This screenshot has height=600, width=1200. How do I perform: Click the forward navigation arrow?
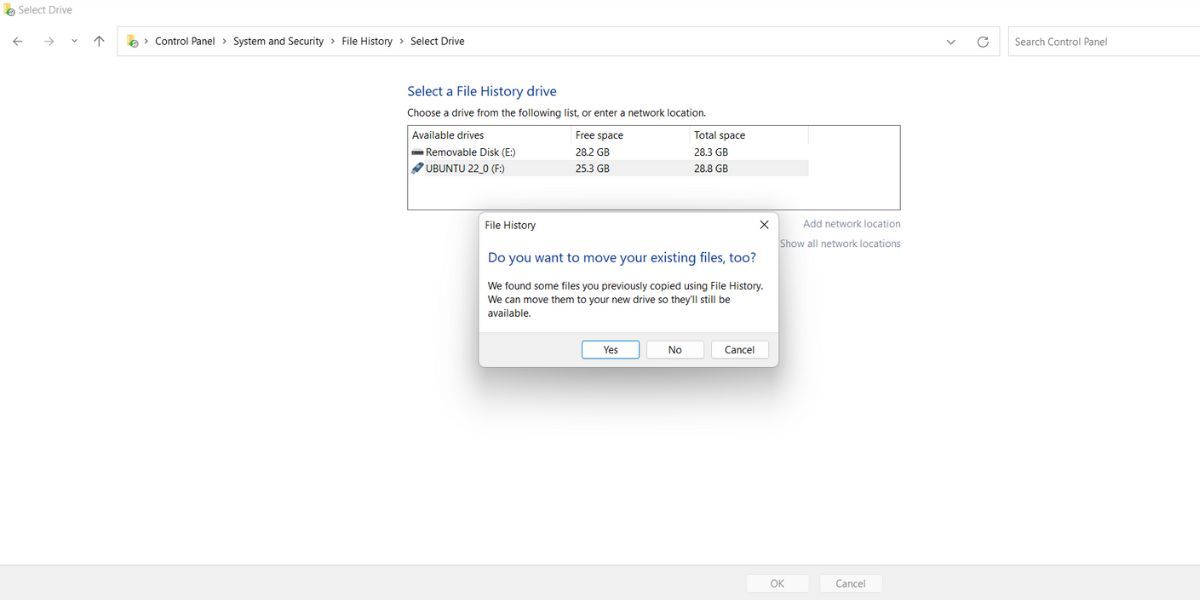pos(48,41)
